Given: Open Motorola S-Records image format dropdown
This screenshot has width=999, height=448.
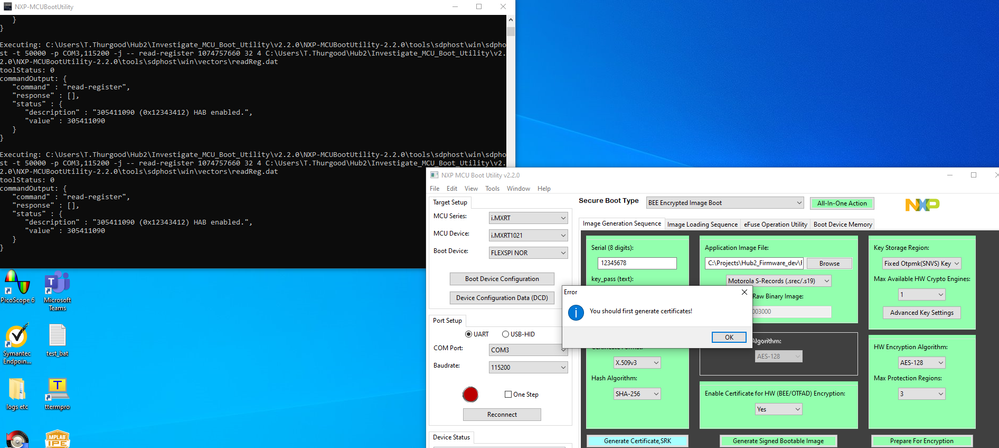Looking at the screenshot, I should click(779, 280).
